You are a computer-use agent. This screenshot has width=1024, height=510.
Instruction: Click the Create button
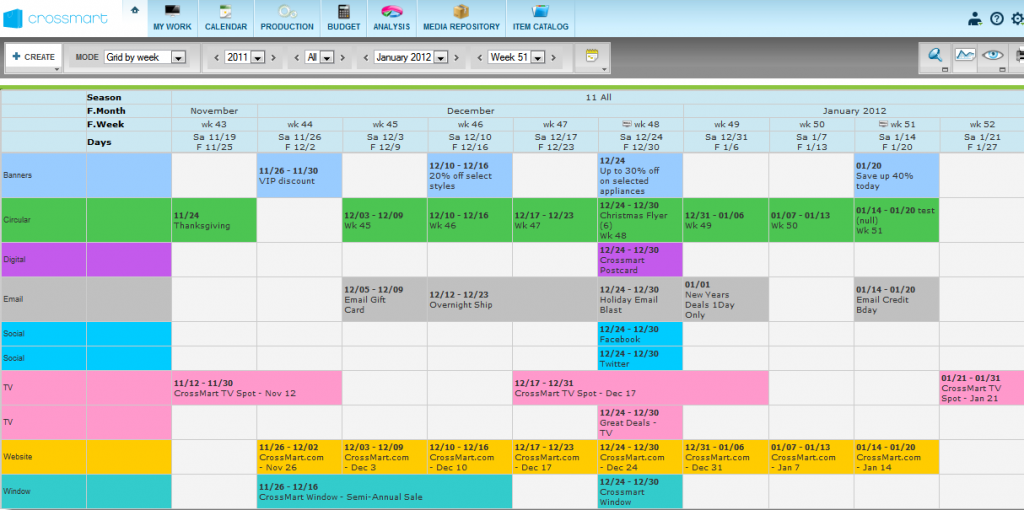click(x=34, y=57)
